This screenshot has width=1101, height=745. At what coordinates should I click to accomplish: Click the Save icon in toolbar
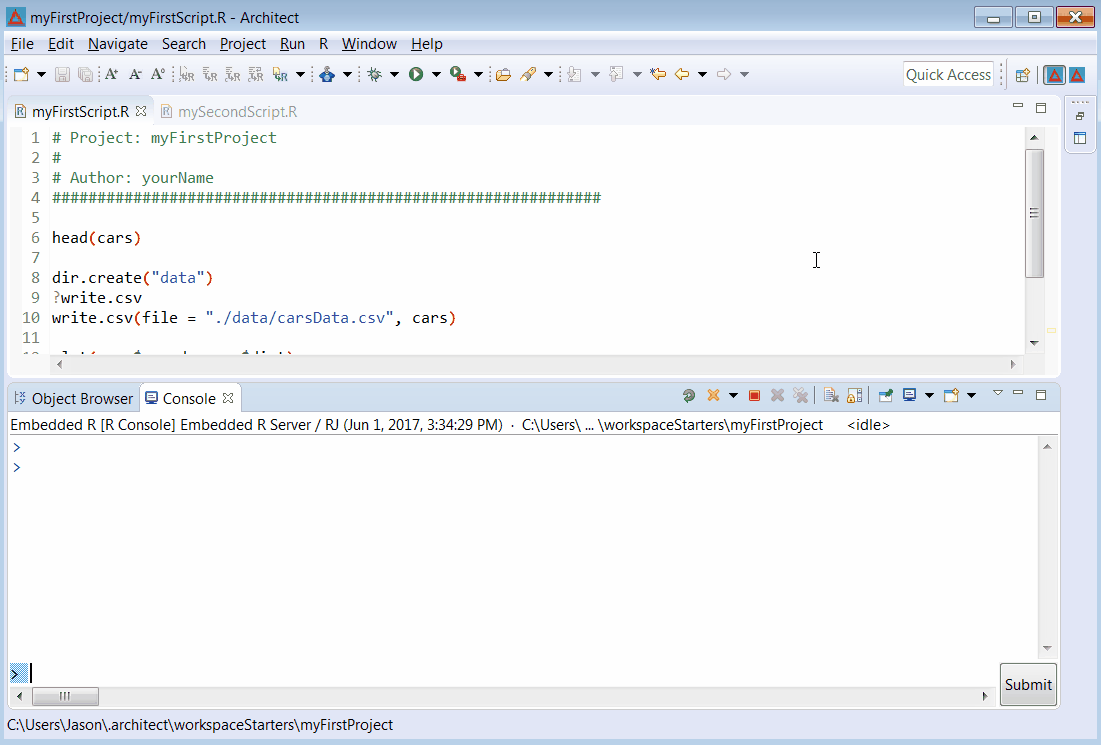pos(62,74)
